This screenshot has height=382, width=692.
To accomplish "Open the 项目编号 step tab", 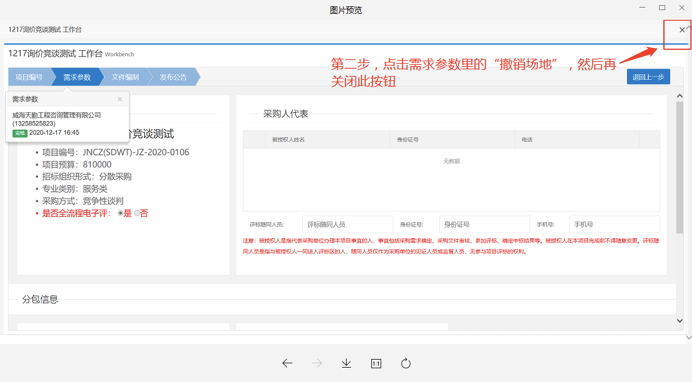I will (x=29, y=77).
